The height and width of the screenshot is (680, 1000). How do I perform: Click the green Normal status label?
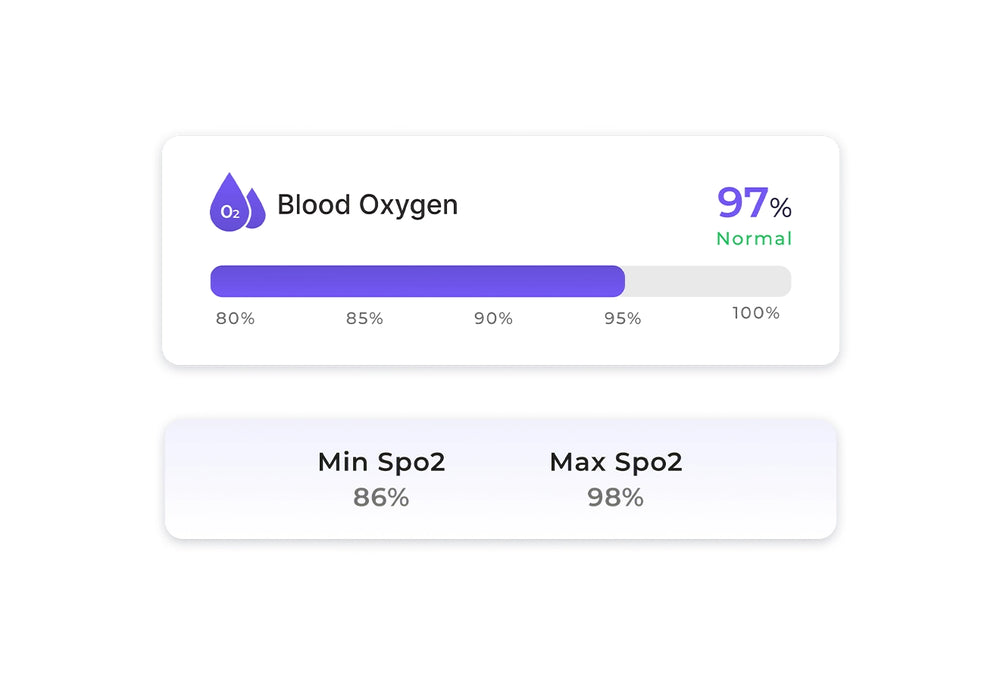click(x=754, y=239)
